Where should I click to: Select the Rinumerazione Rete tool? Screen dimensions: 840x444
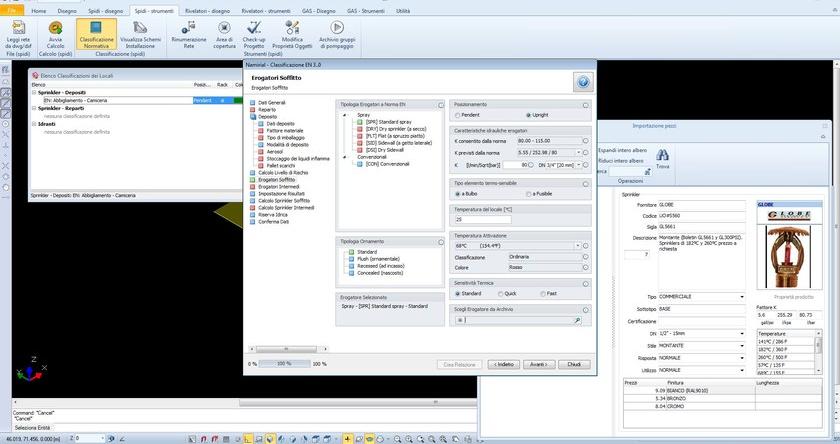189,29
